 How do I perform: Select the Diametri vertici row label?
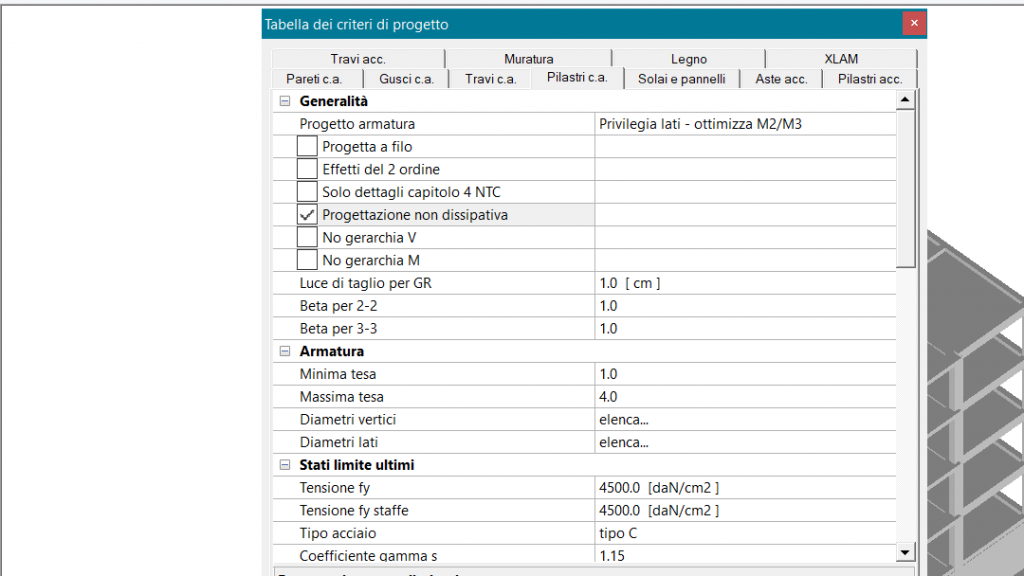coord(348,419)
